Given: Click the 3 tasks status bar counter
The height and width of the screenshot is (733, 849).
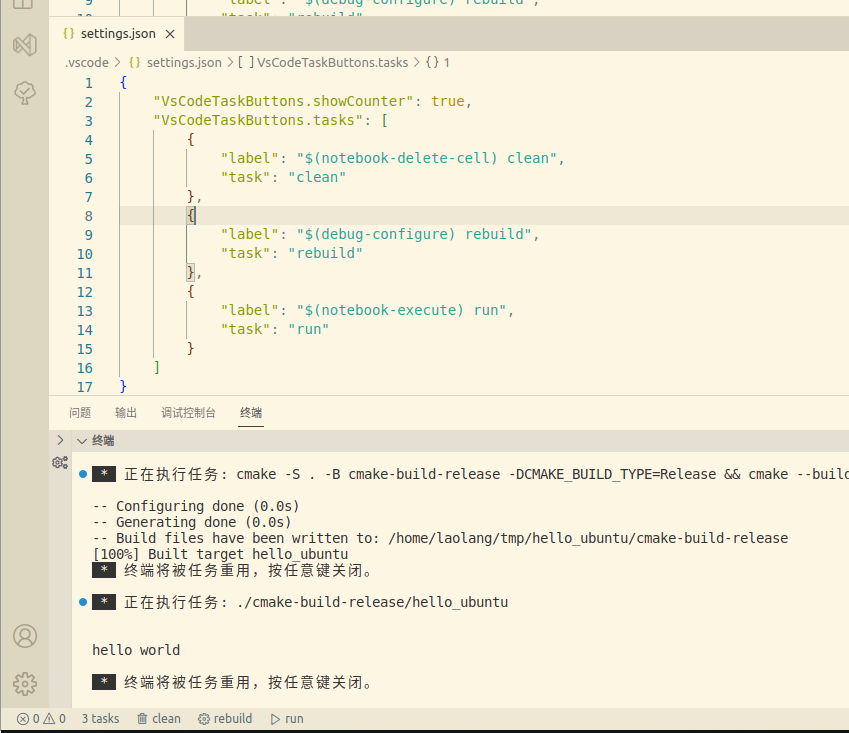Looking at the screenshot, I should point(101,718).
